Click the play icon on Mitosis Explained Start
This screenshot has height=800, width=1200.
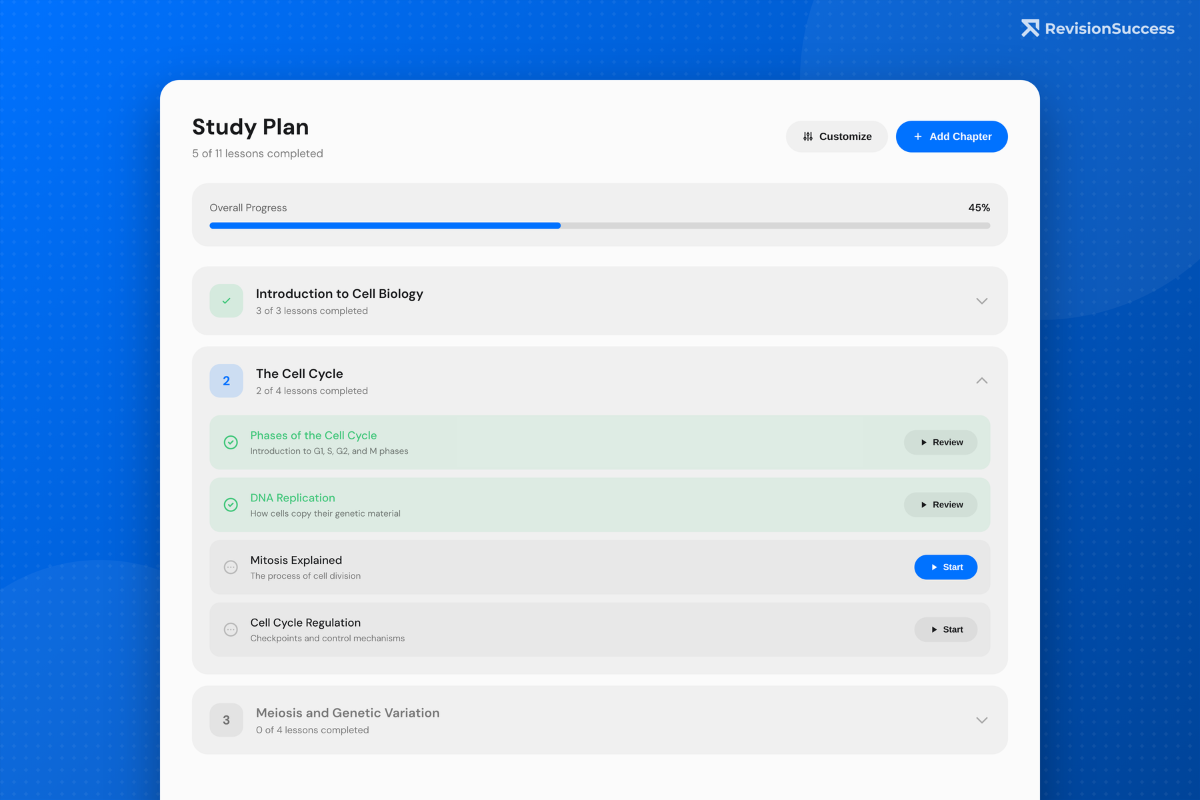tap(934, 568)
